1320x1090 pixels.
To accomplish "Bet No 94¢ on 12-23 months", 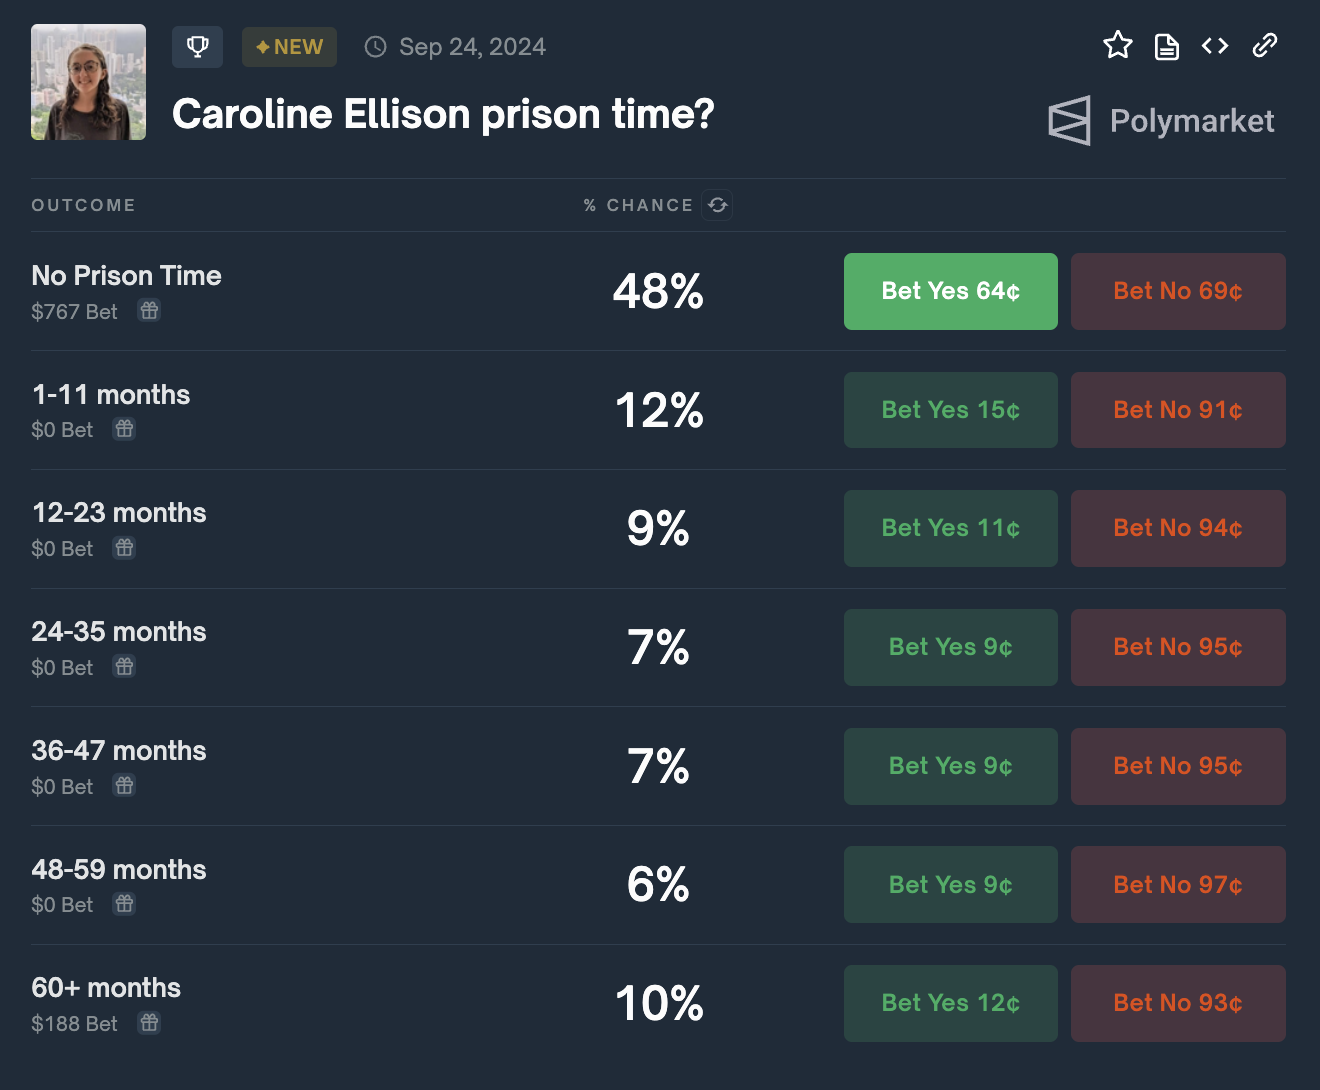I will tap(1177, 528).
